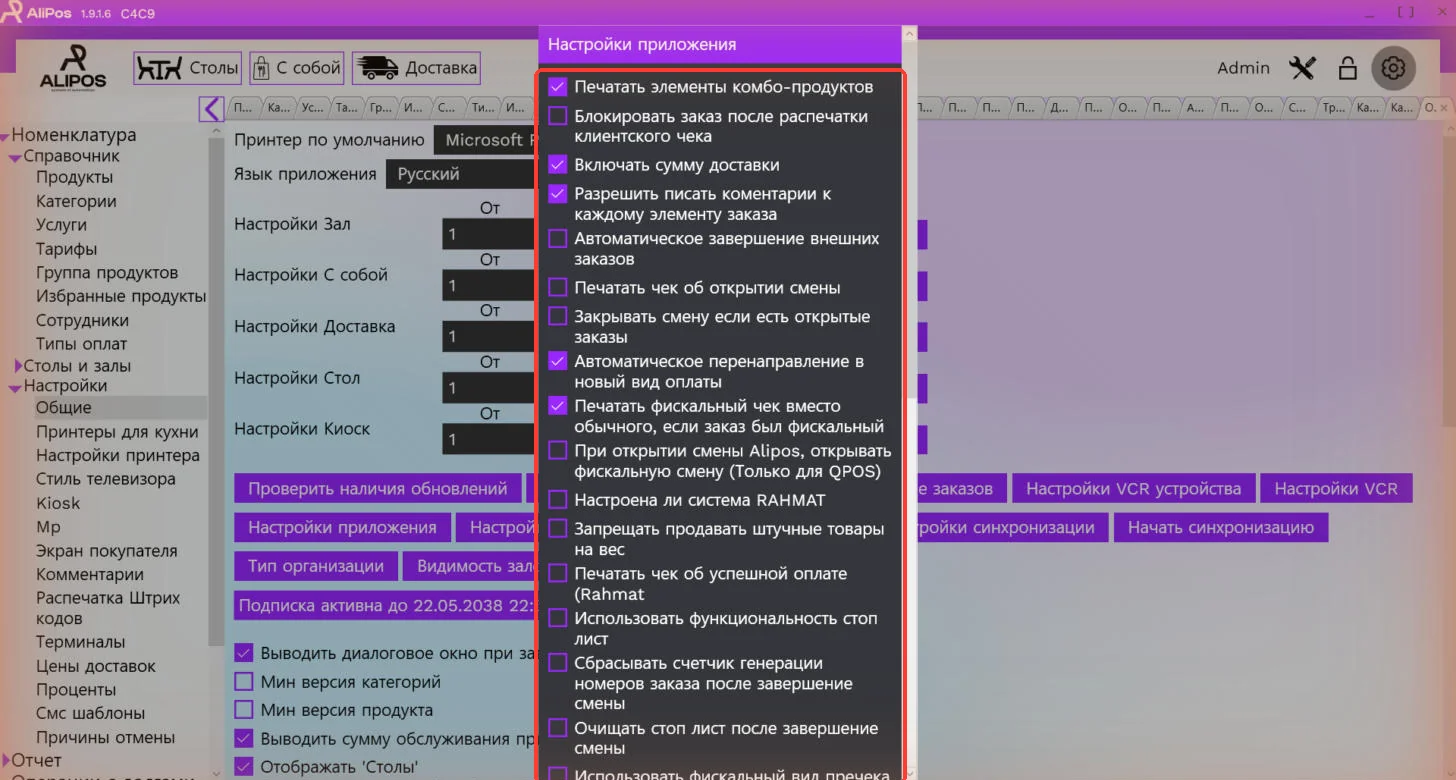Open the tools wrench icon
1456x780 pixels.
pyautogui.click(x=1302, y=68)
